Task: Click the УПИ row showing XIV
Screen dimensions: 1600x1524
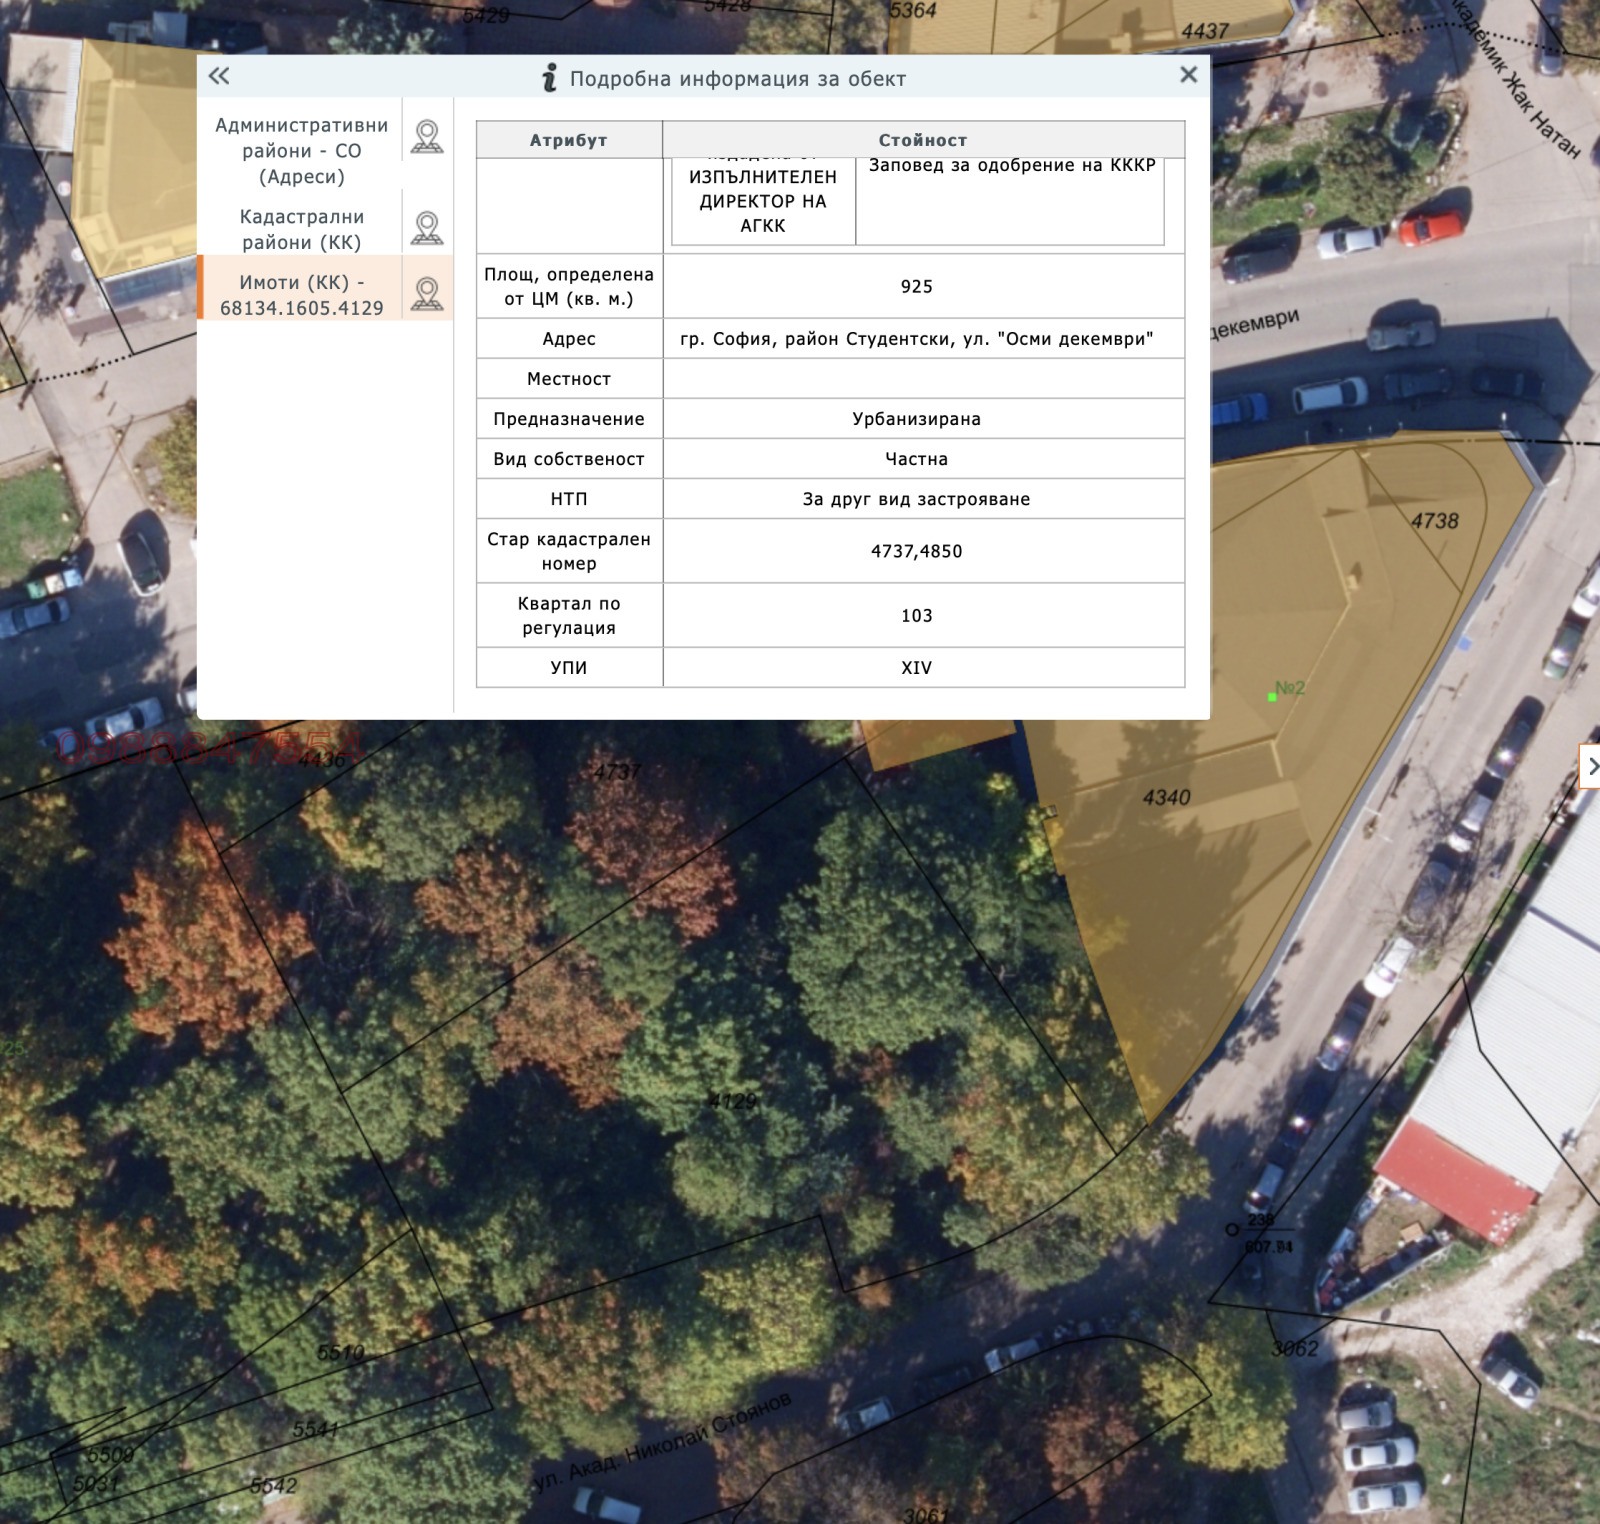Action: point(917,666)
